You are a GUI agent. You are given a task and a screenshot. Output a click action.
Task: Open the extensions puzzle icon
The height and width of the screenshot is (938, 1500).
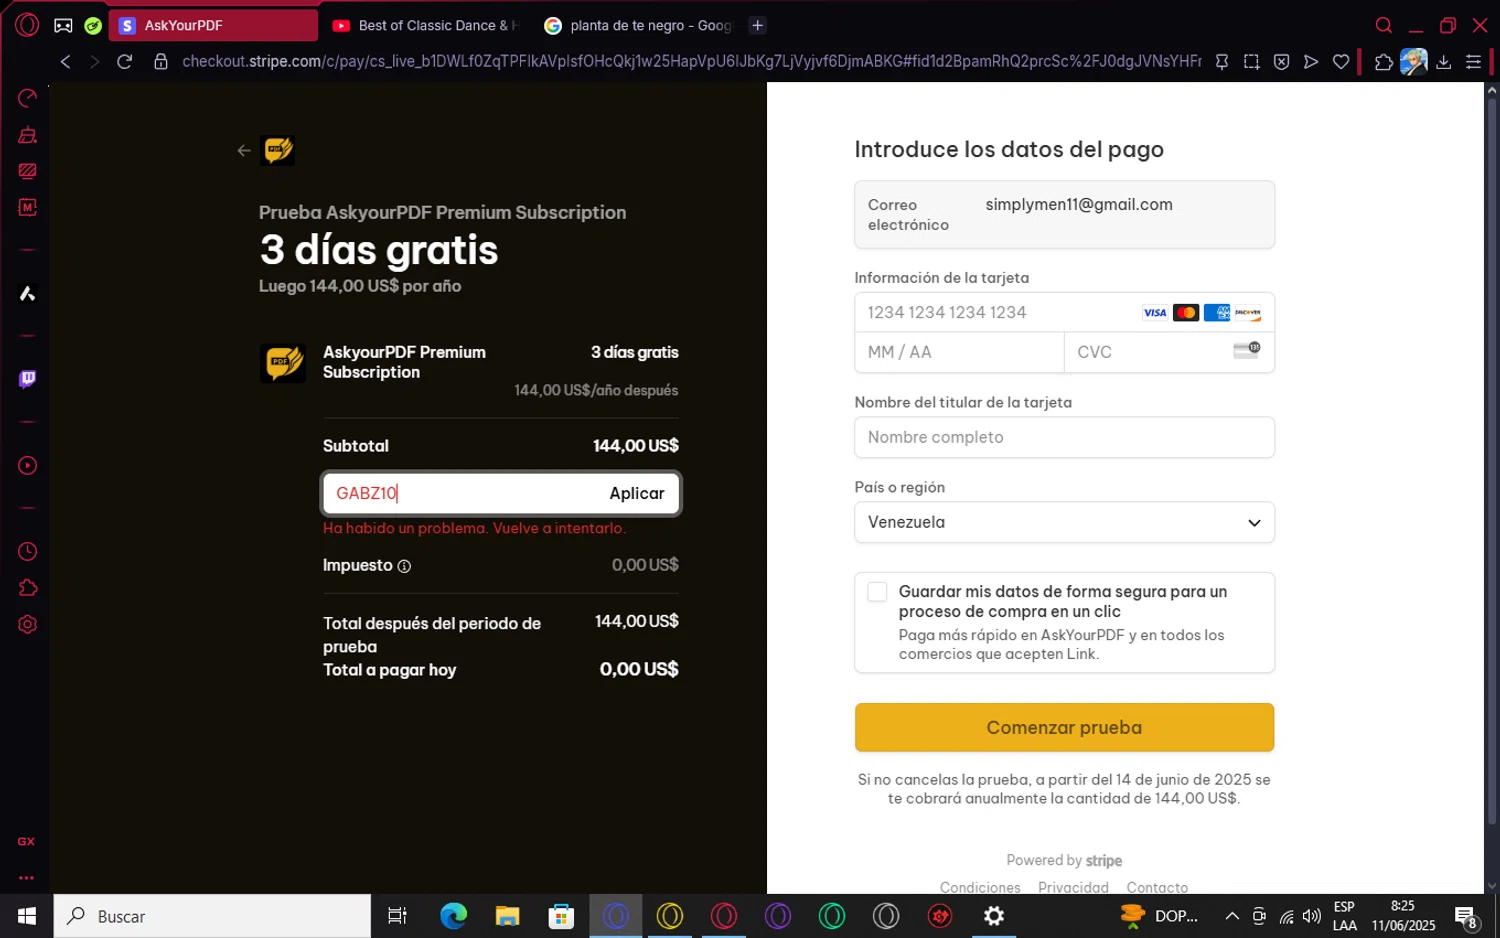(1384, 62)
